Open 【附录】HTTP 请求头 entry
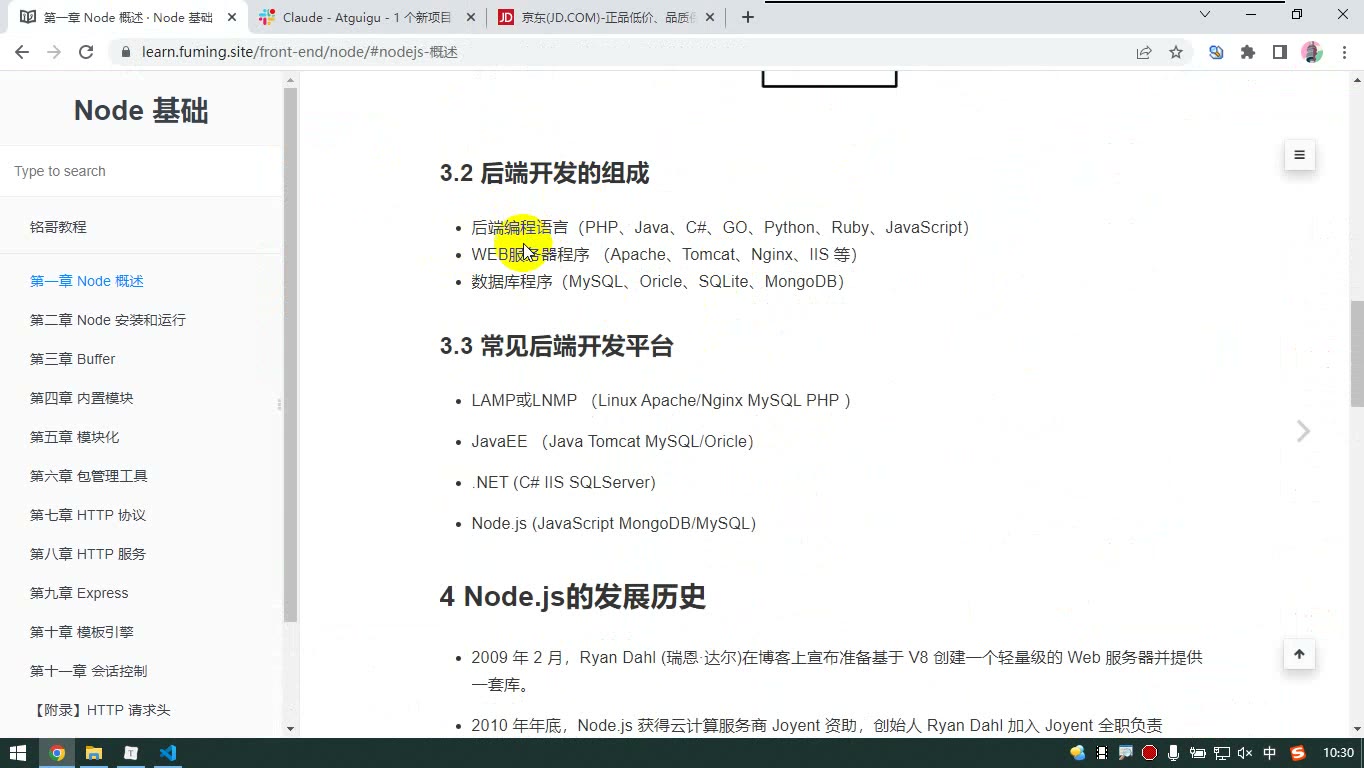This screenshot has width=1364, height=768. click(x=100, y=710)
